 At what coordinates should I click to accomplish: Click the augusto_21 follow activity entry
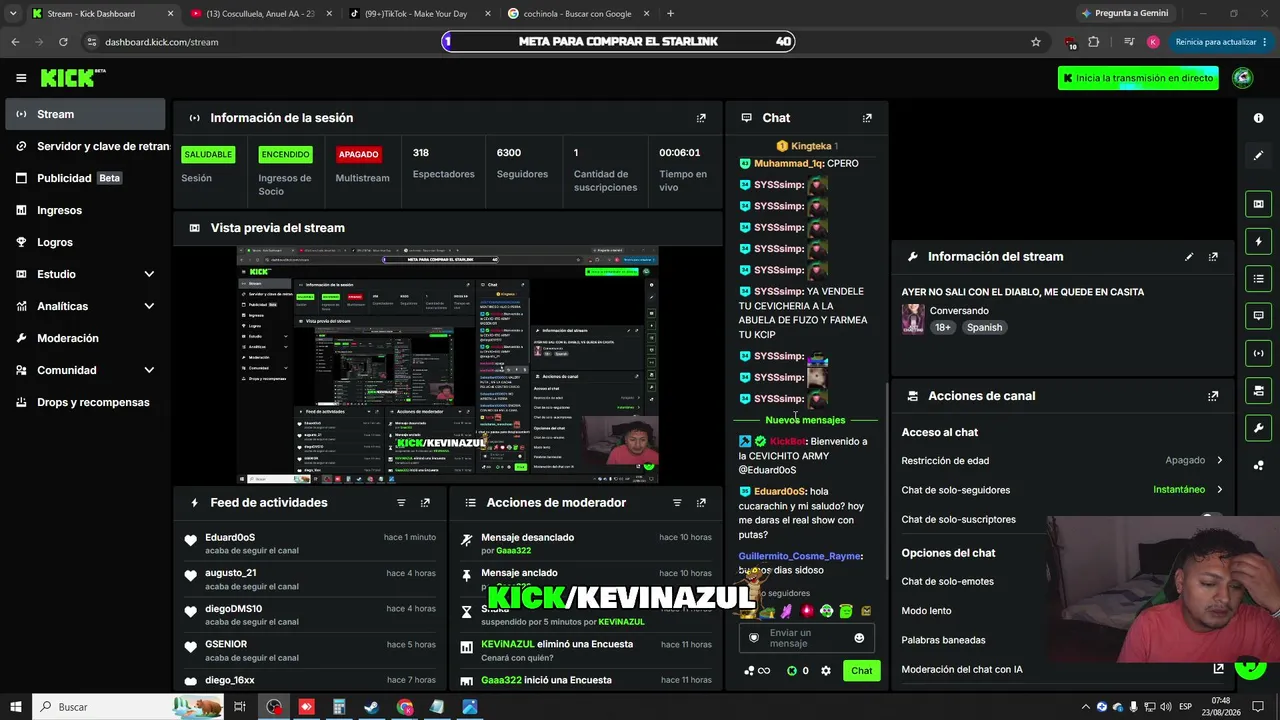(x=310, y=580)
